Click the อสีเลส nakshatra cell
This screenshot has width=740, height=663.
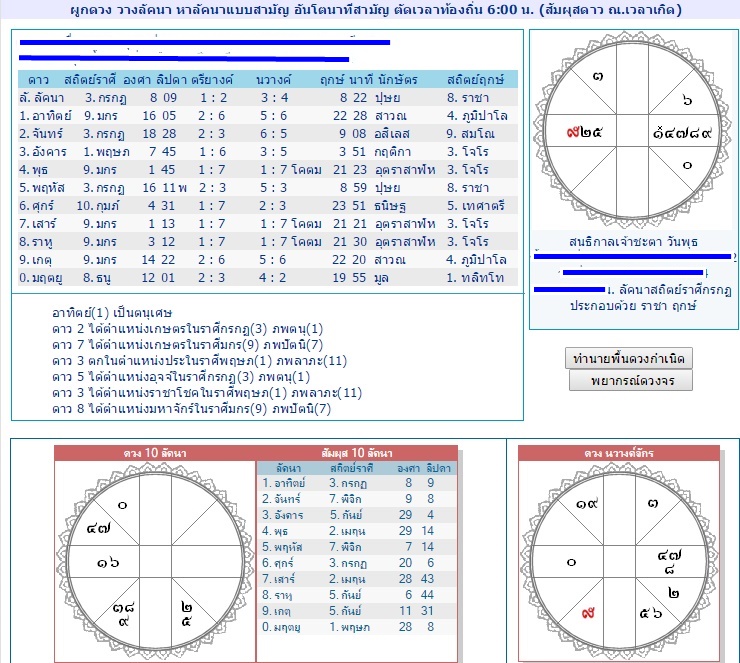point(392,134)
